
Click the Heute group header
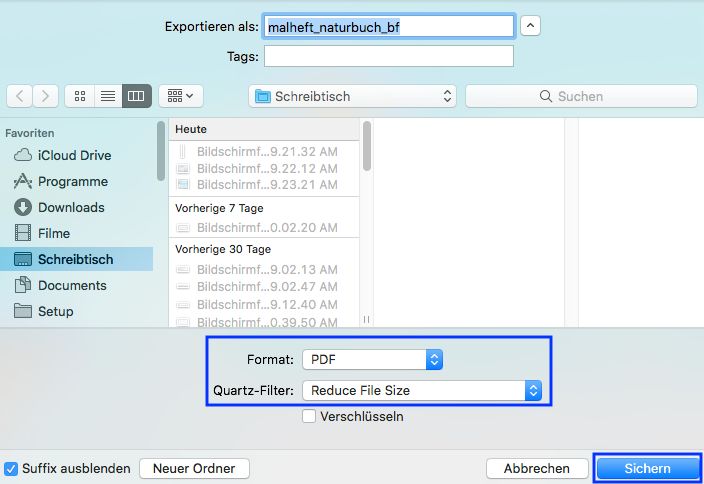coord(264,129)
